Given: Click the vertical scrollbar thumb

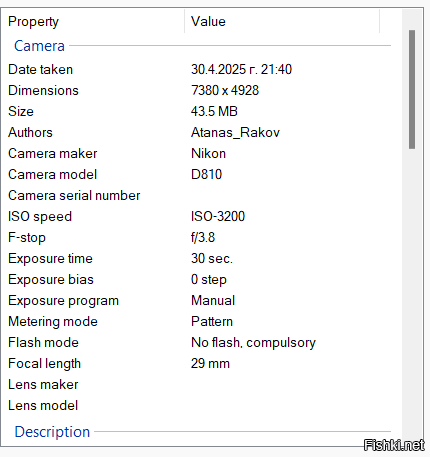Looking at the screenshot, I should click(412, 89).
